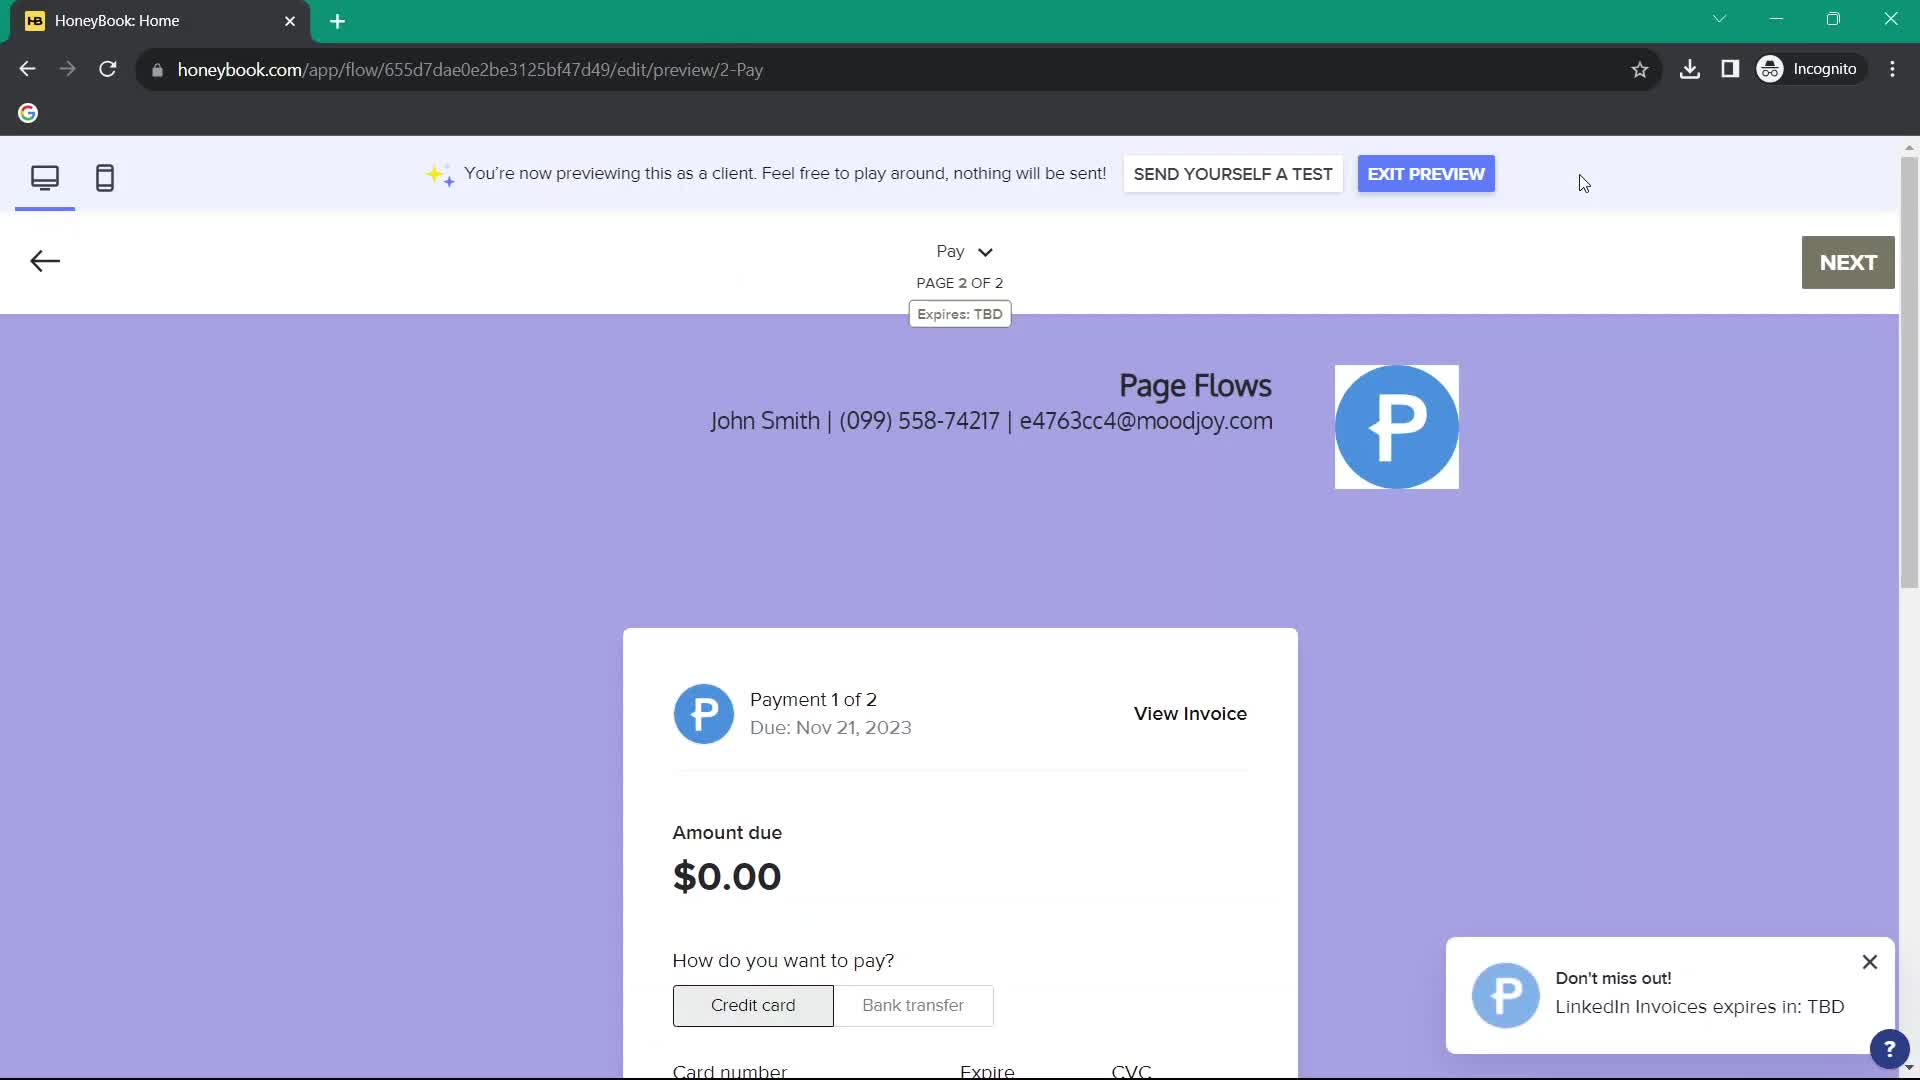Click the browser extension icon
The height and width of the screenshot is (1080, 1920).
click(1730, 69)
